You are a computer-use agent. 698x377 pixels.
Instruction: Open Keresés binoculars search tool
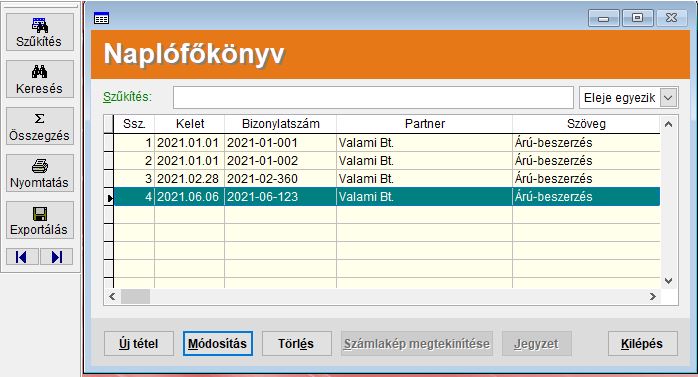40,79
